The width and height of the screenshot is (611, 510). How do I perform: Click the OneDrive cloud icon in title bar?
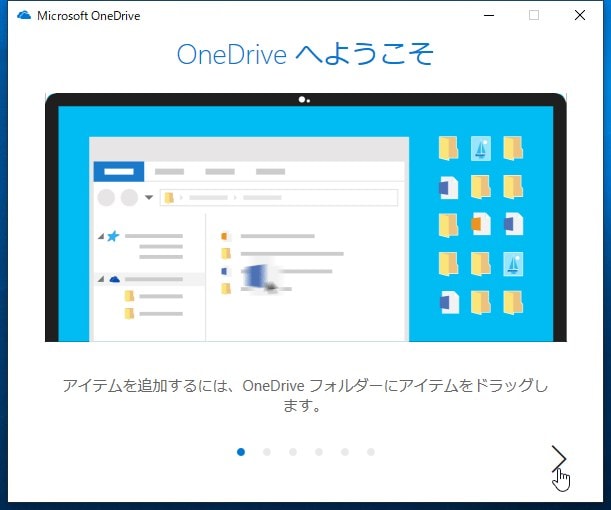(24, 15)
